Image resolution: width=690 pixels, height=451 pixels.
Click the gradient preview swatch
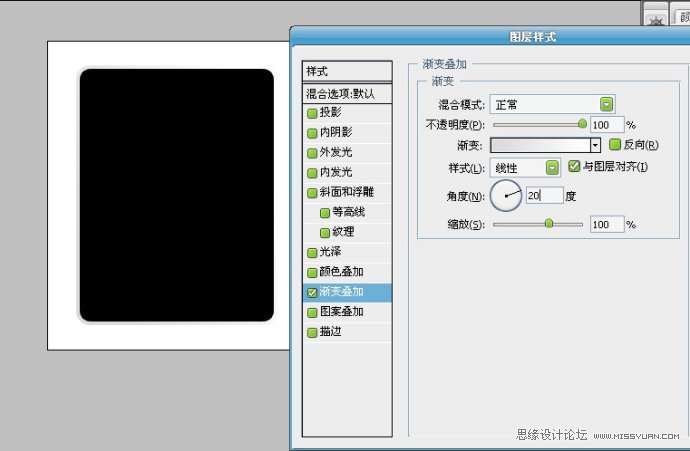[540, 145]
